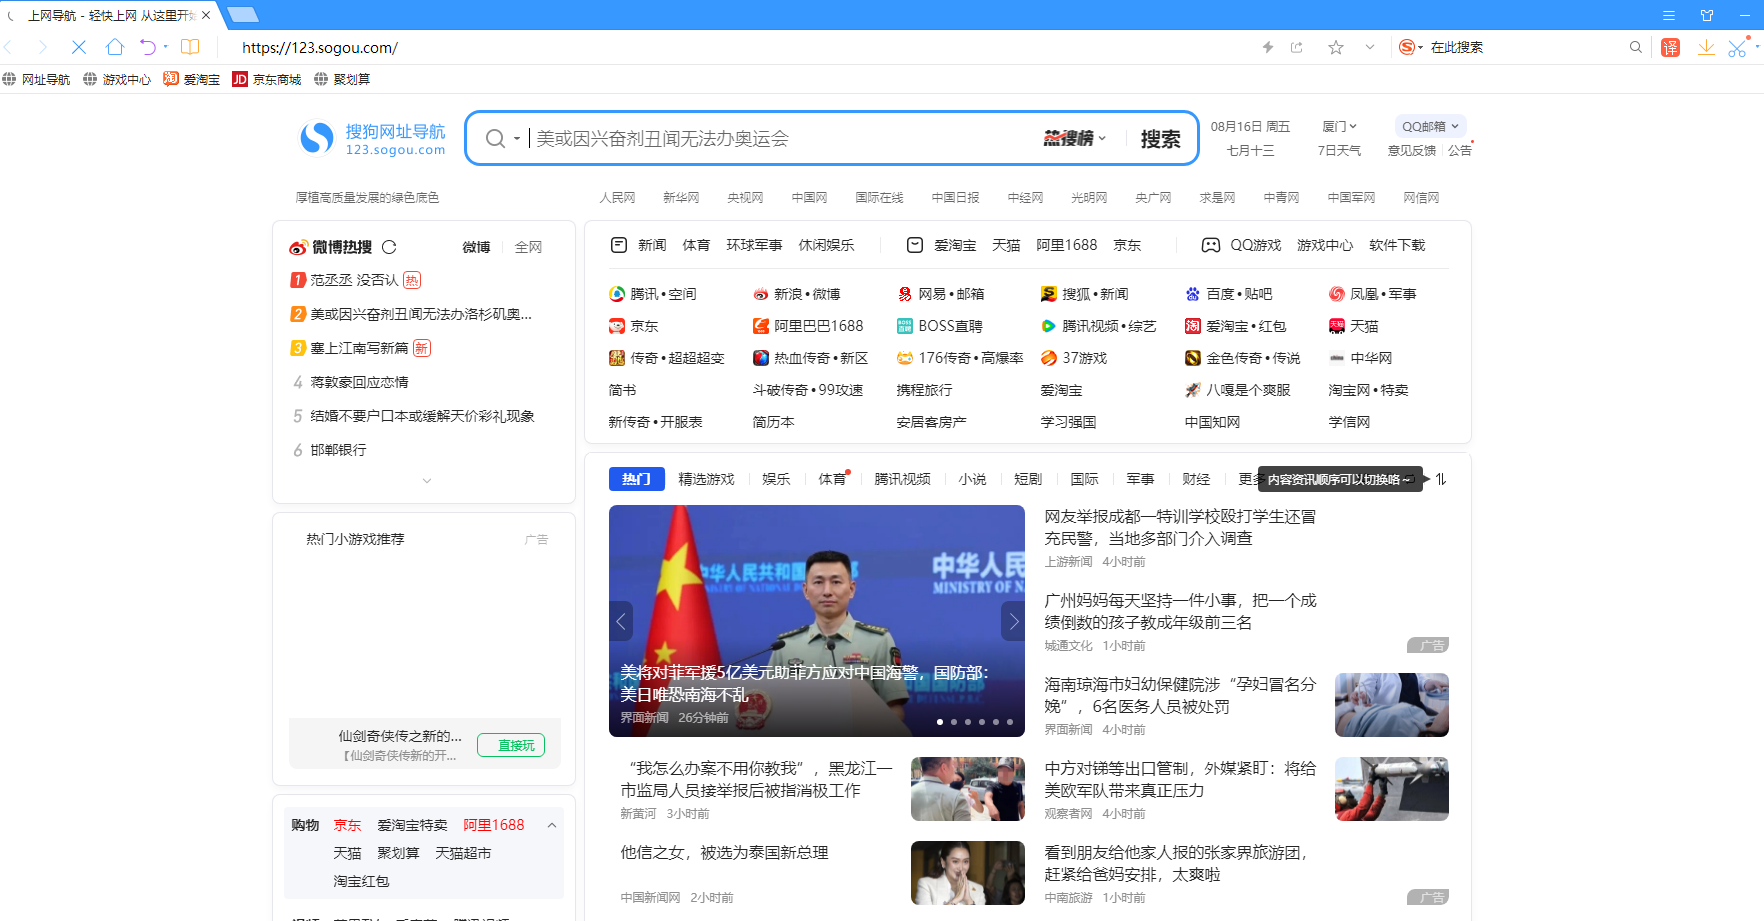This screenshot has height=921, width=1764.
Task: Click the 搜索 button
Action: (x=1161, y=139)
